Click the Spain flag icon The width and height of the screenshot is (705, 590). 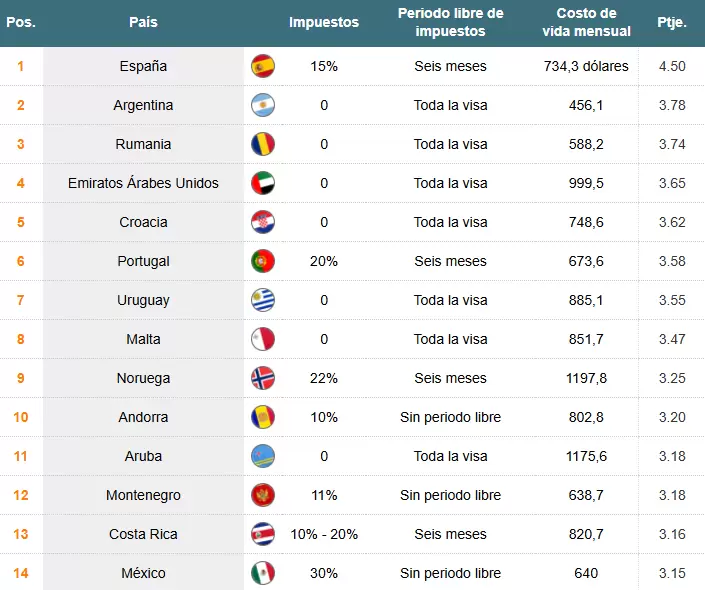point(263,67)
